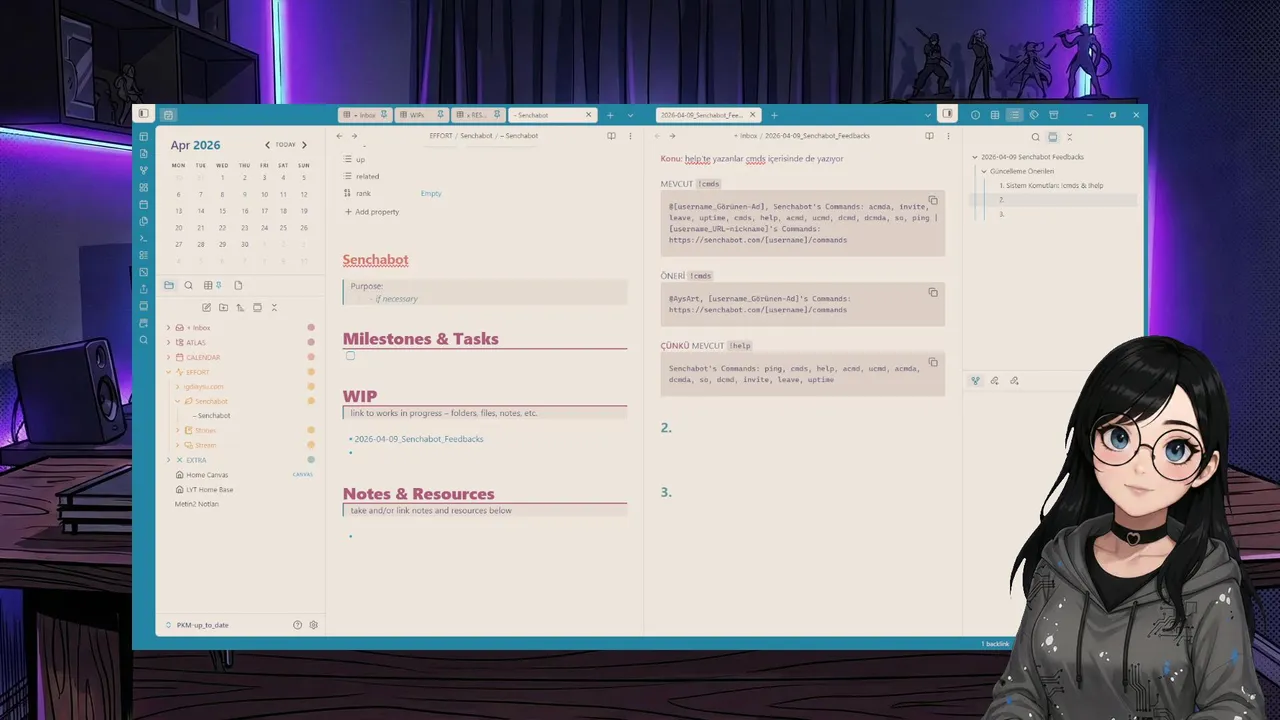Expand the EXTRA folder

[x=168, y=460]
